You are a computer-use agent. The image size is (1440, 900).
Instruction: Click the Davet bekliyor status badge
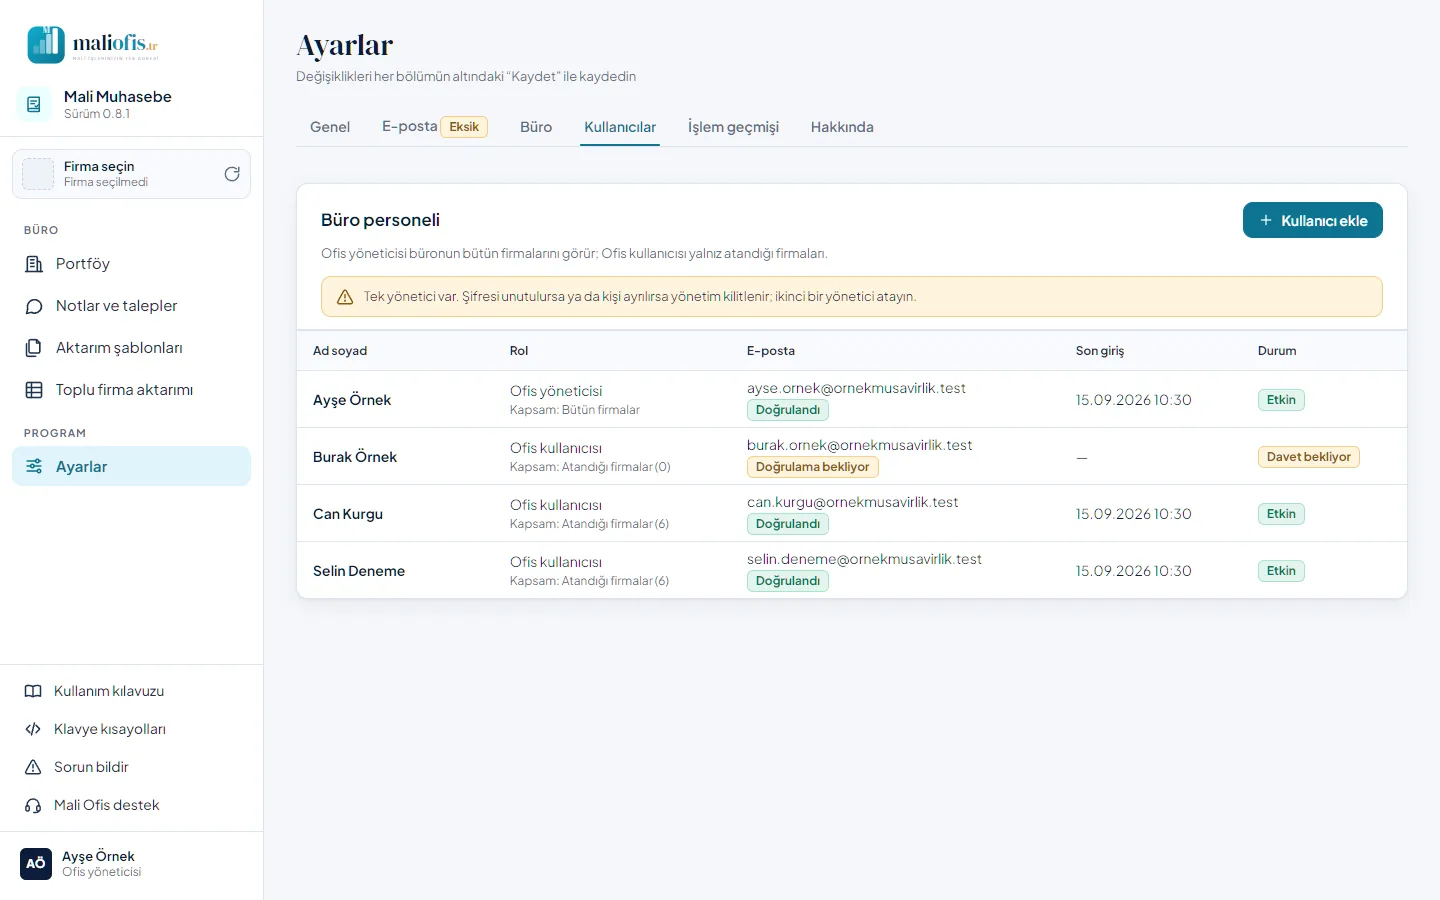(1308, 457)
